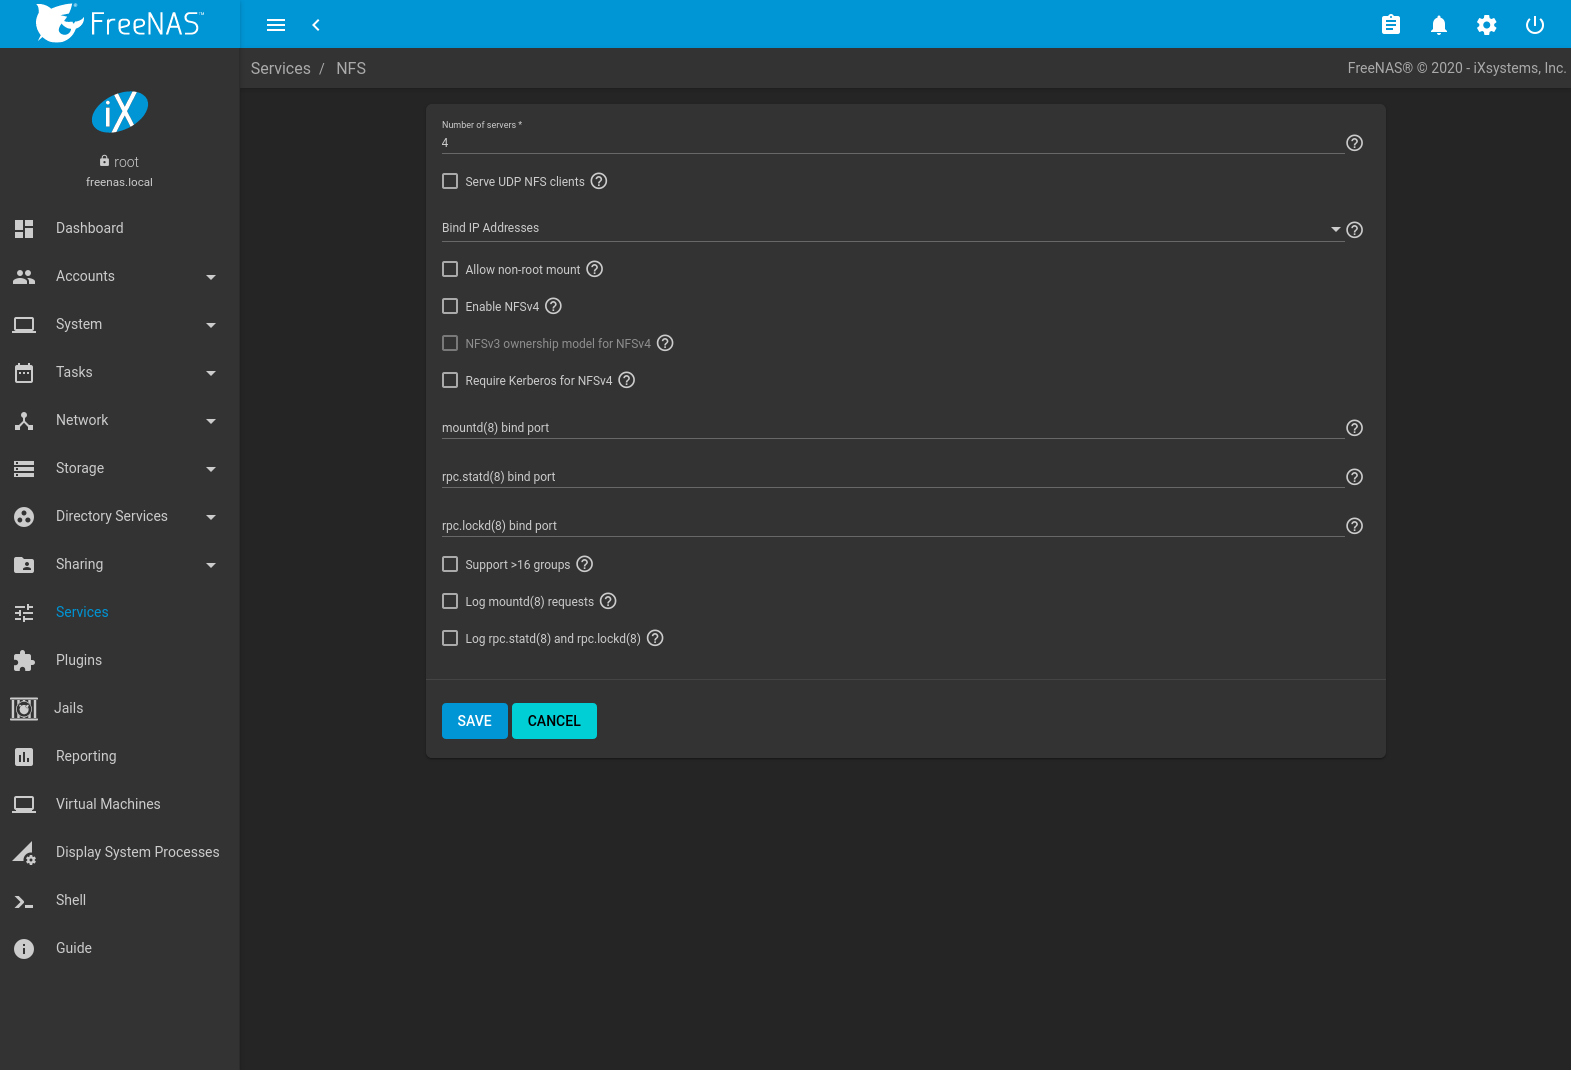Toggle the hamburger menu icon
This screenshot has height=1070, width=1571.
(276, 25)
